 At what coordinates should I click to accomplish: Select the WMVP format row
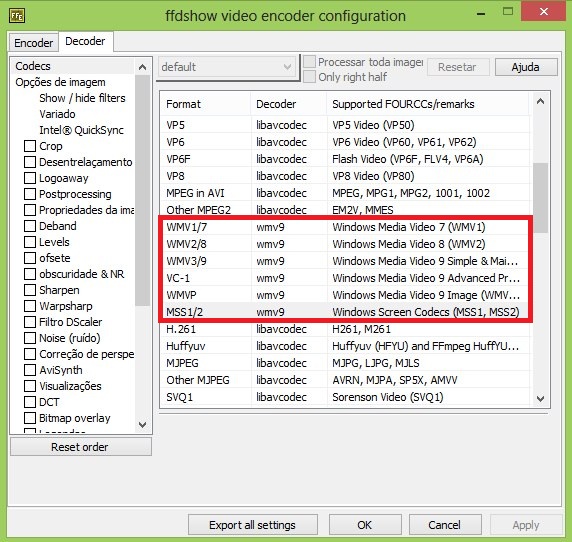(x=345, y=295)
